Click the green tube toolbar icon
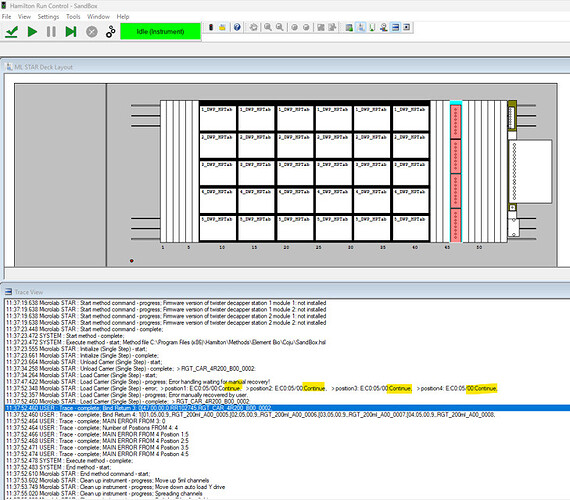570x500 pixels. [x=372, y=27]
